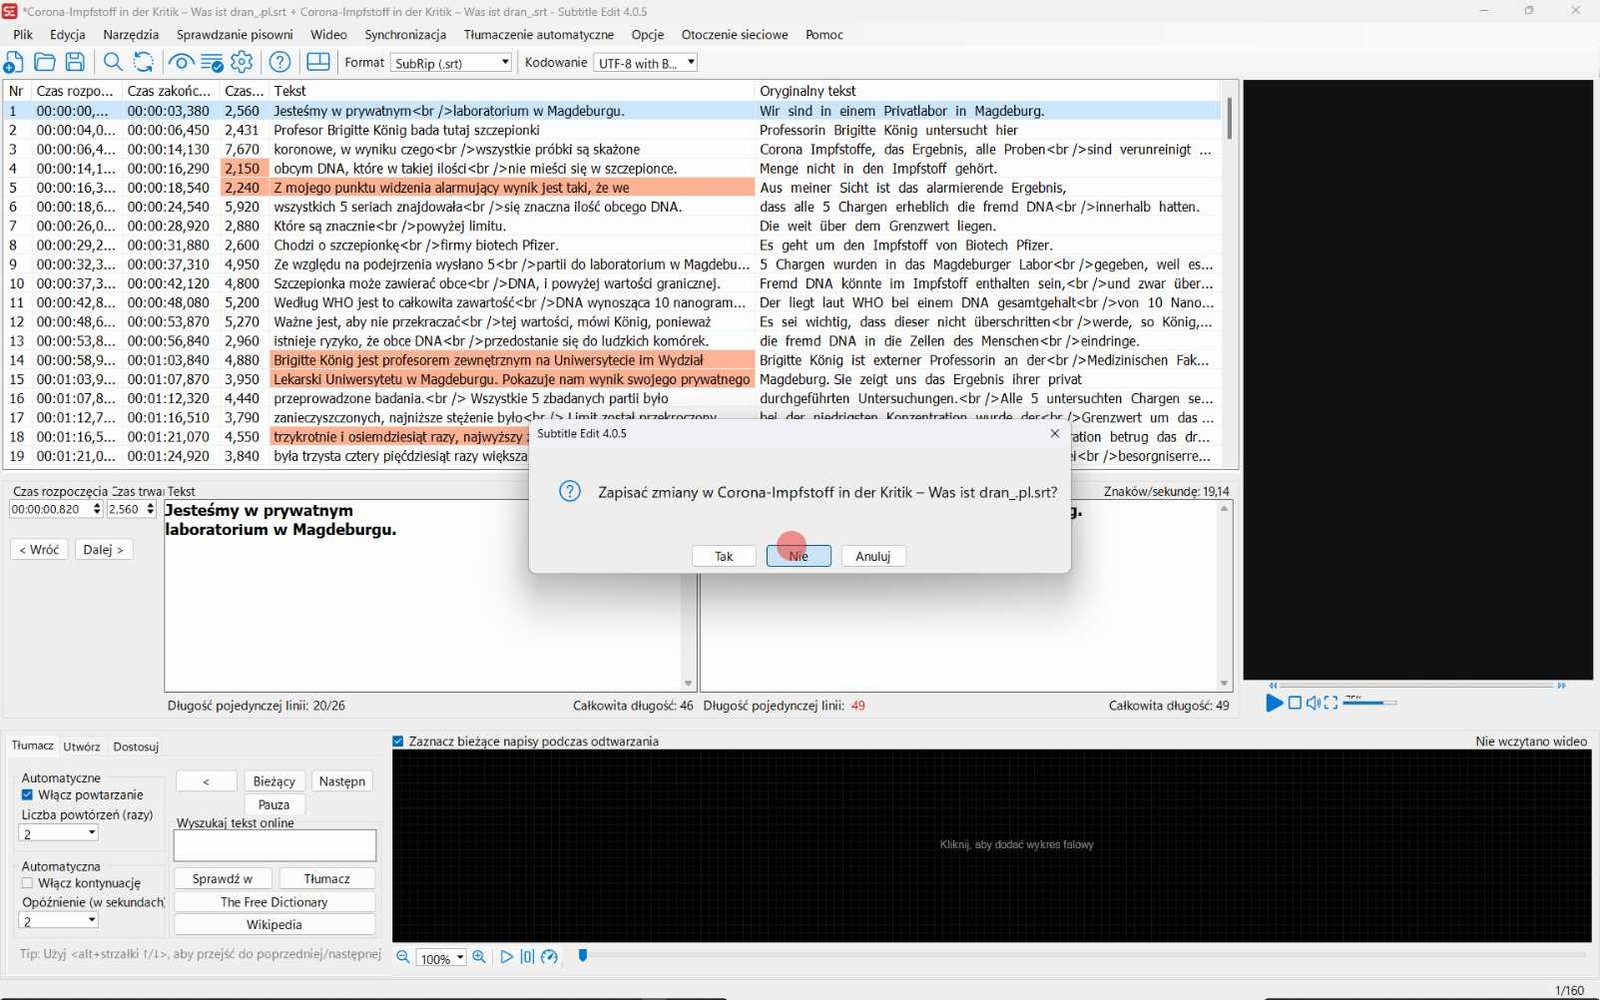This screenshot has height=1000, width=1600.
Task: Expand the Liczba powtórzeń dropdown
Action: click(59, 833)
